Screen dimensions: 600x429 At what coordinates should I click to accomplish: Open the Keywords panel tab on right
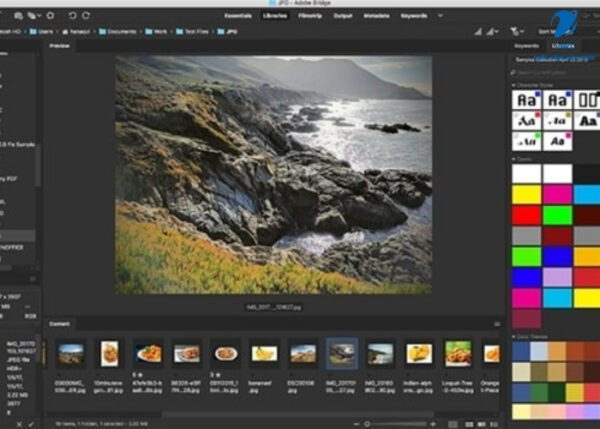tap(527, 46)
